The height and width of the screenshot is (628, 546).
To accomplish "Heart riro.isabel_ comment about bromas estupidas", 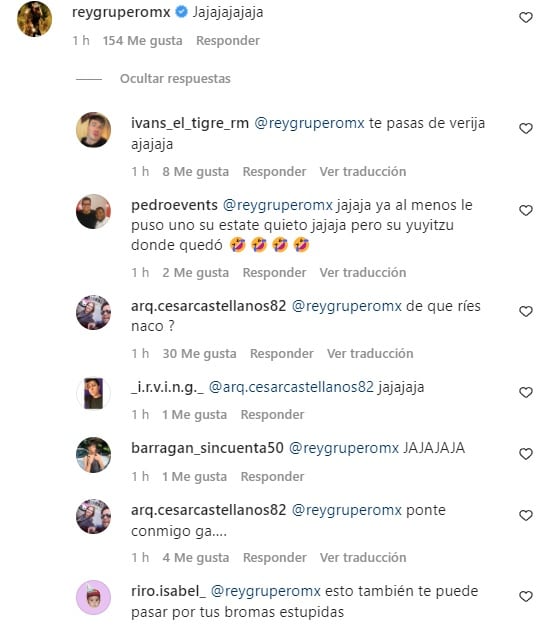I will tap(526, 596).
